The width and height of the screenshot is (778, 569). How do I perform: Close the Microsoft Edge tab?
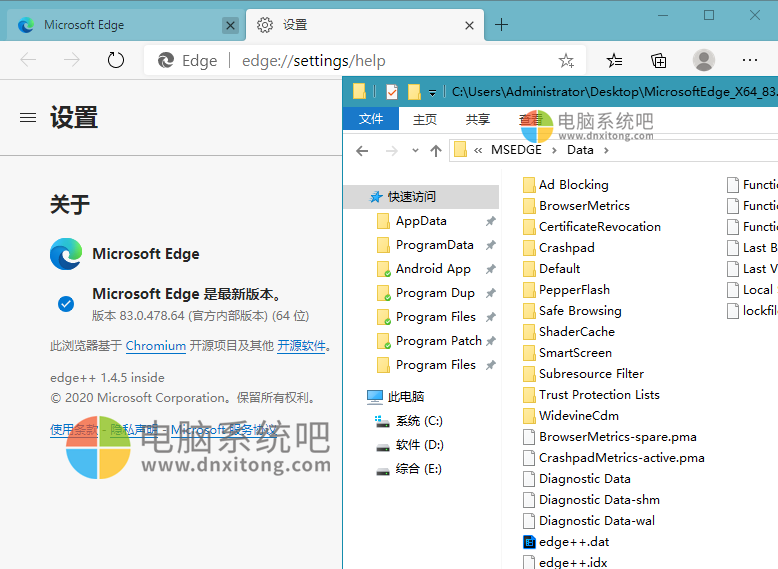(x=230, y=25)
